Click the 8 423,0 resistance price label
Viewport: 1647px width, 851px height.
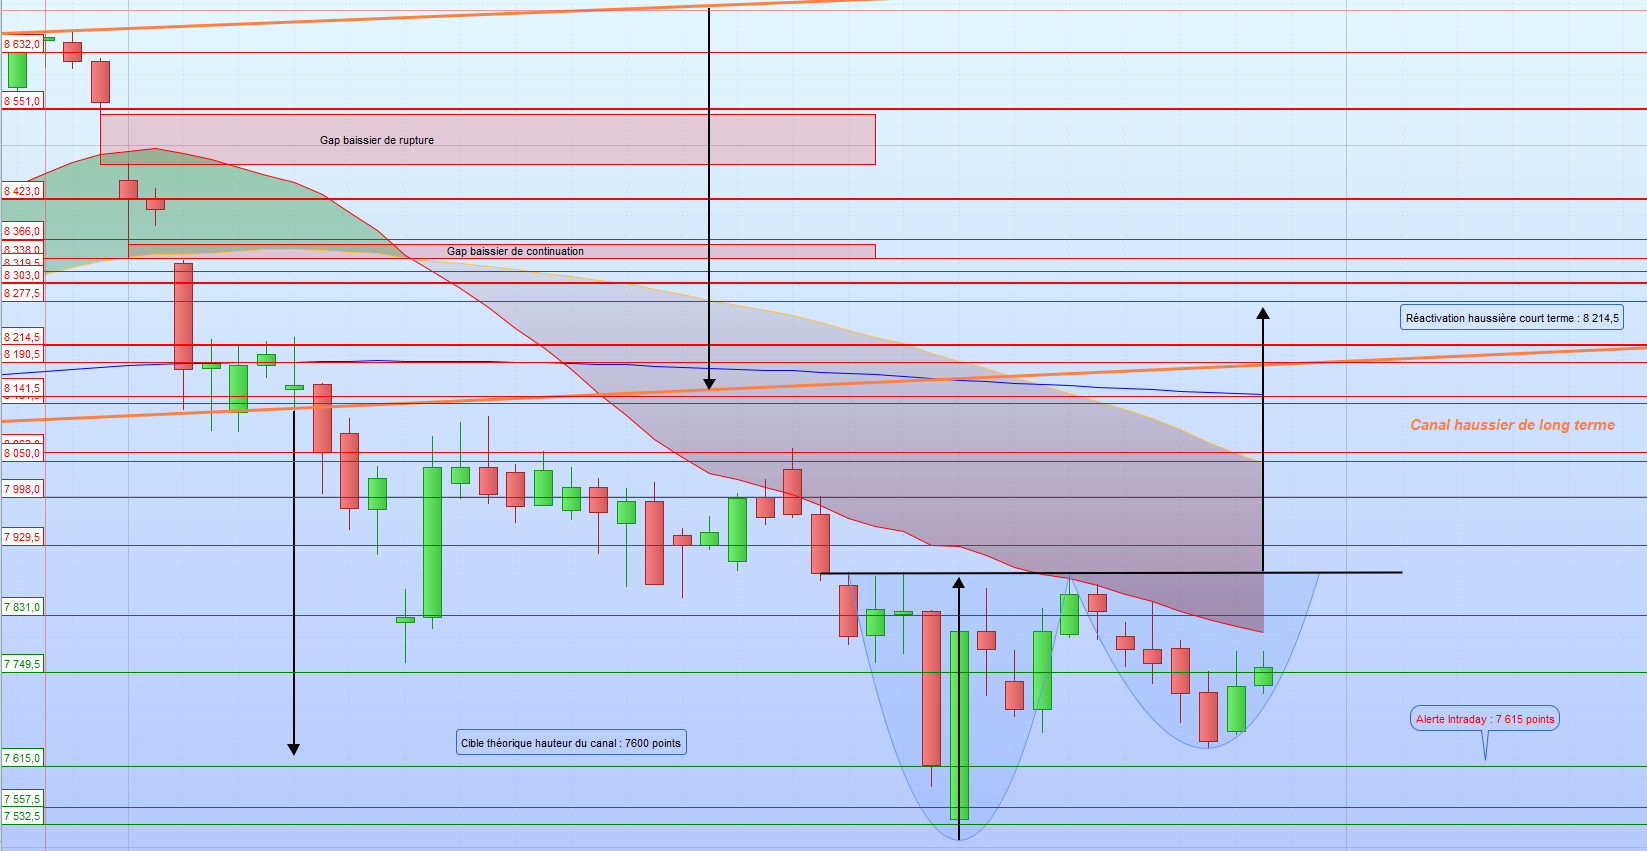click(x=22, y=191)
